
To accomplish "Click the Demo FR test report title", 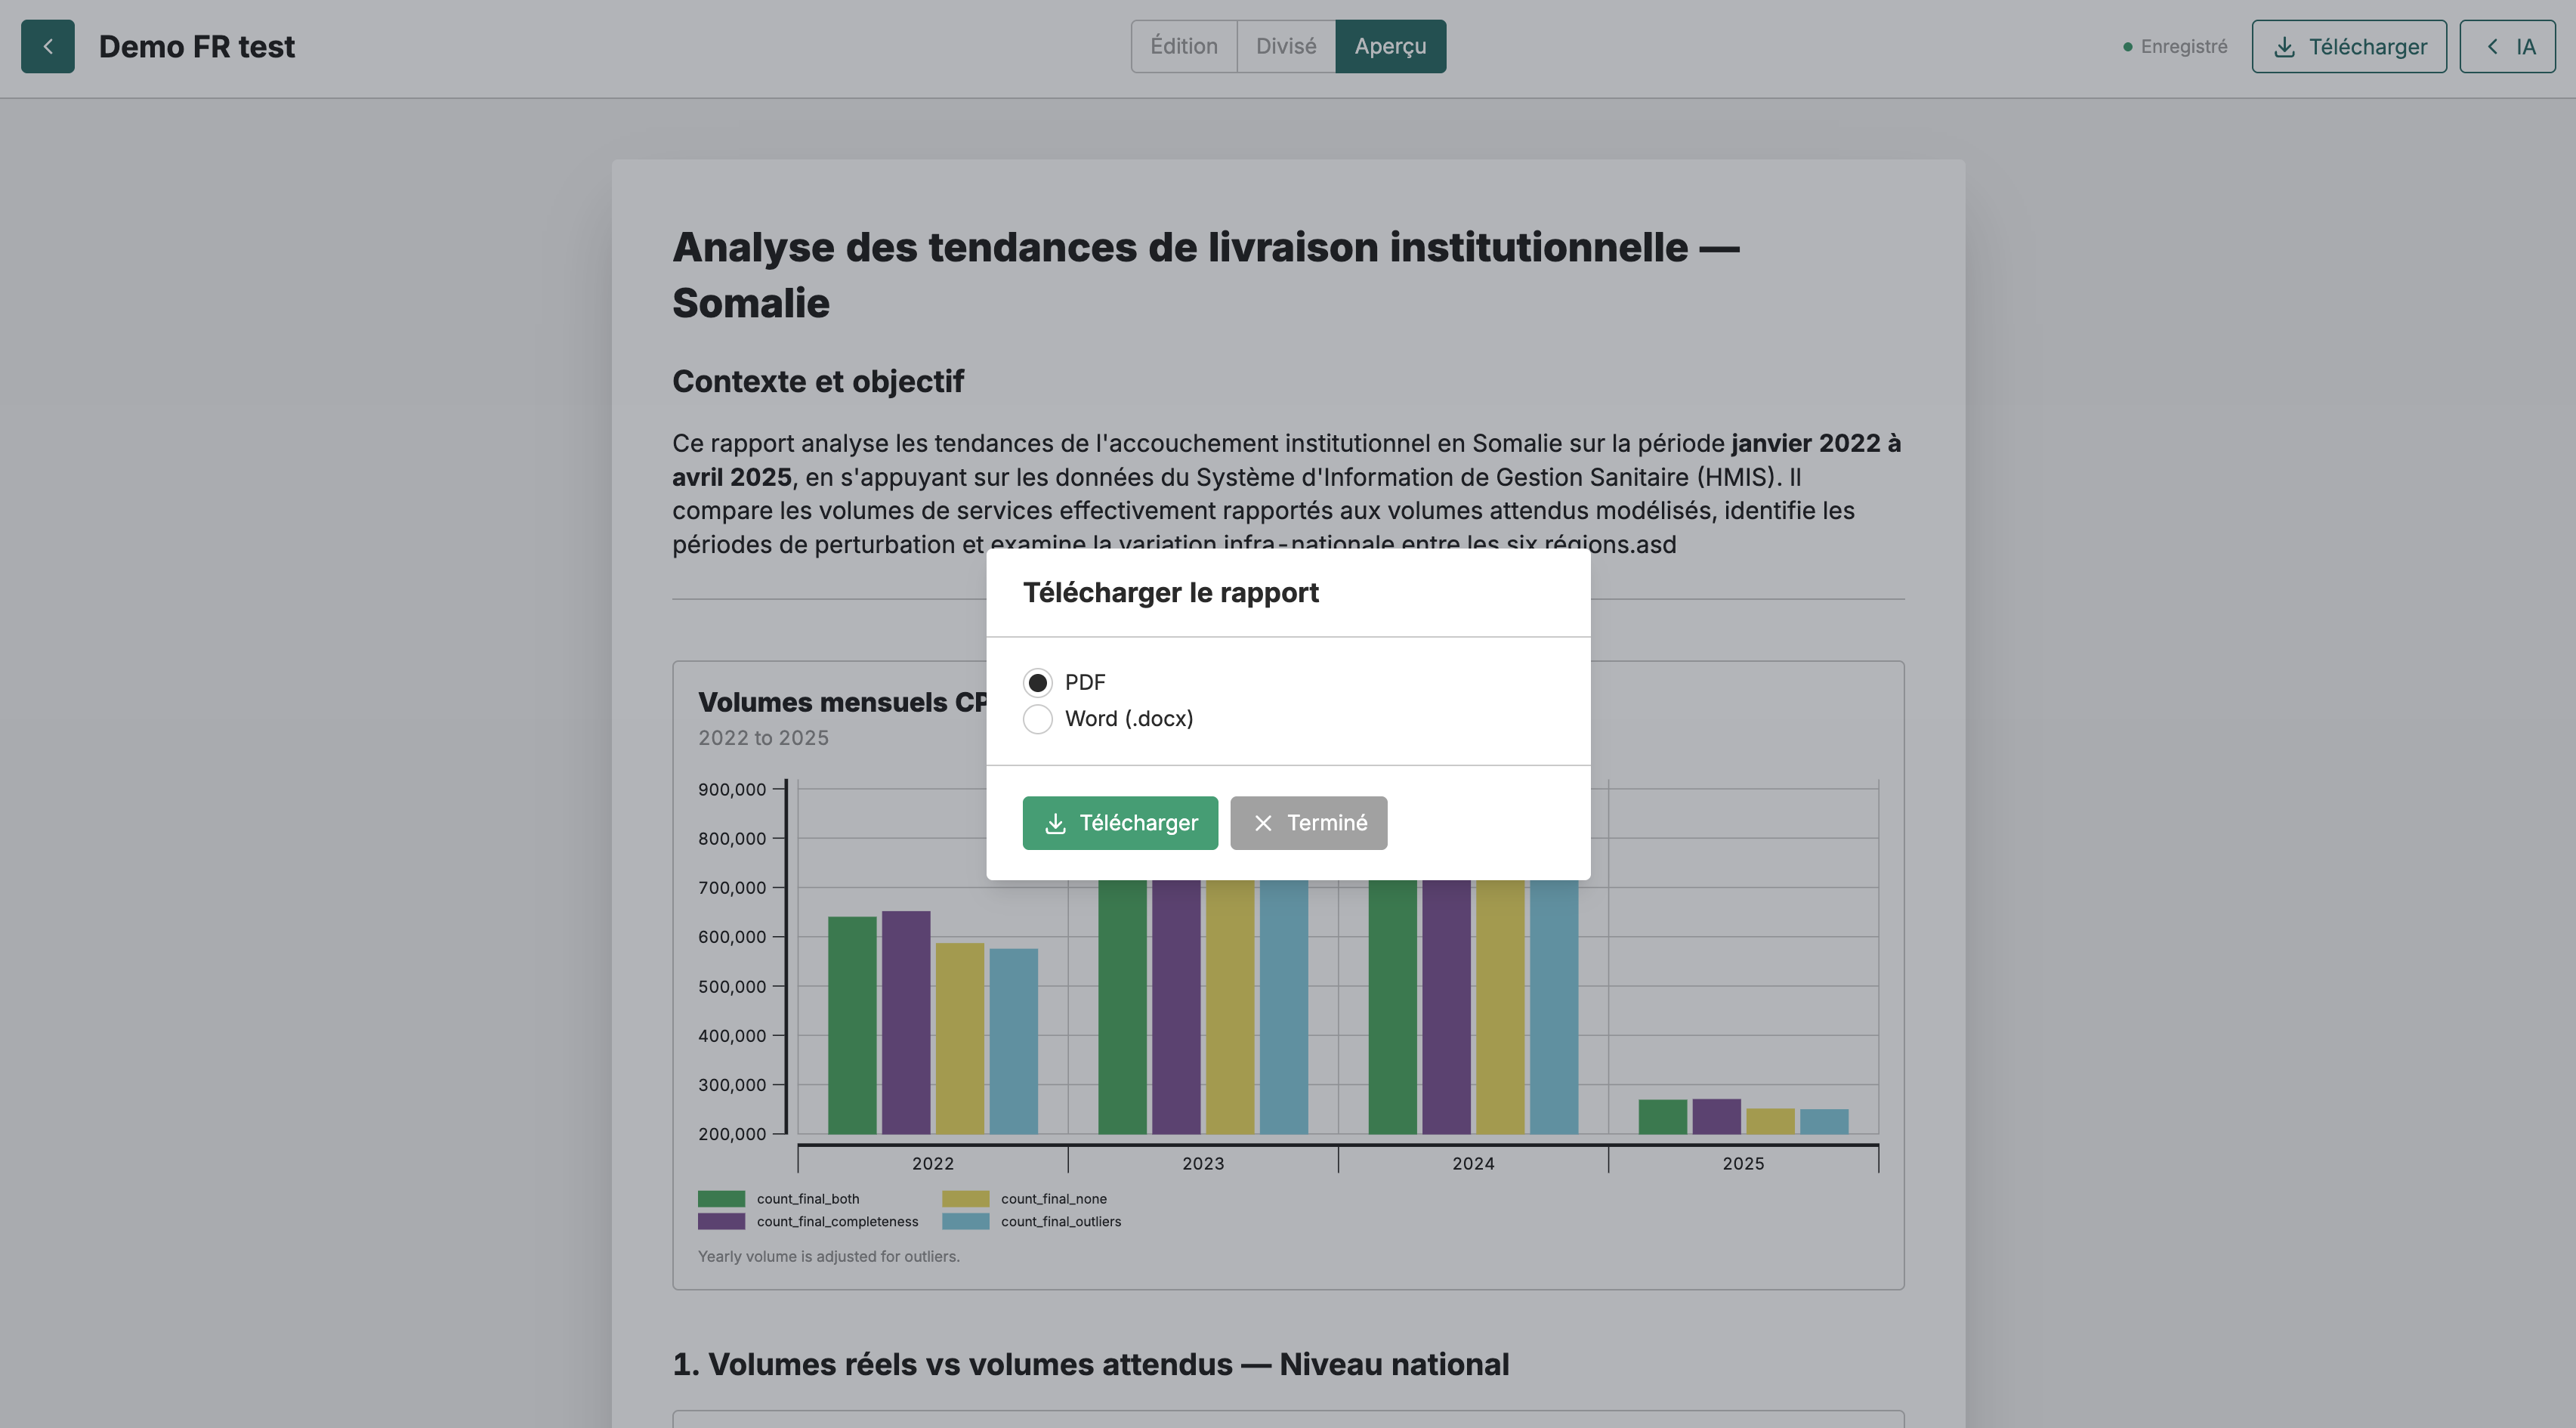I will [197, 47].
